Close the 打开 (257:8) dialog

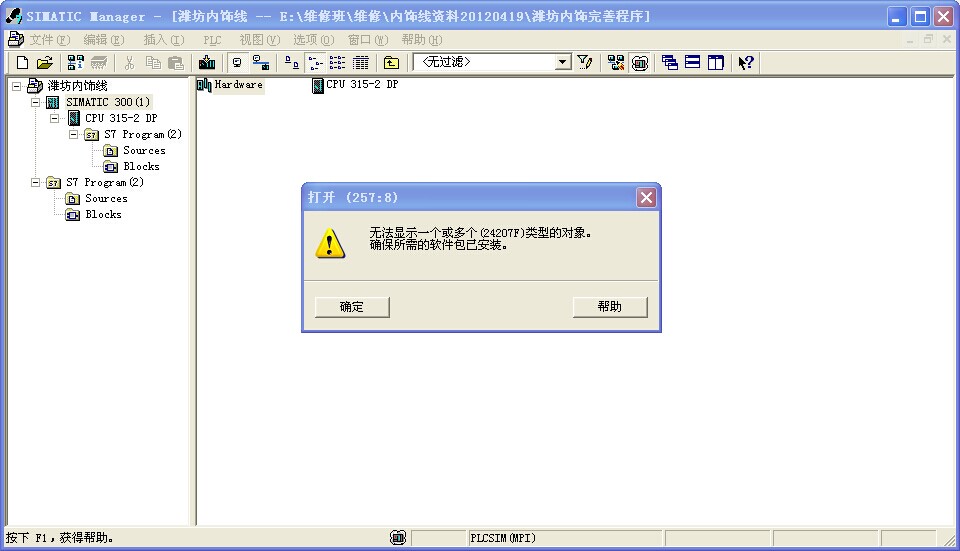tap(646, 198)
